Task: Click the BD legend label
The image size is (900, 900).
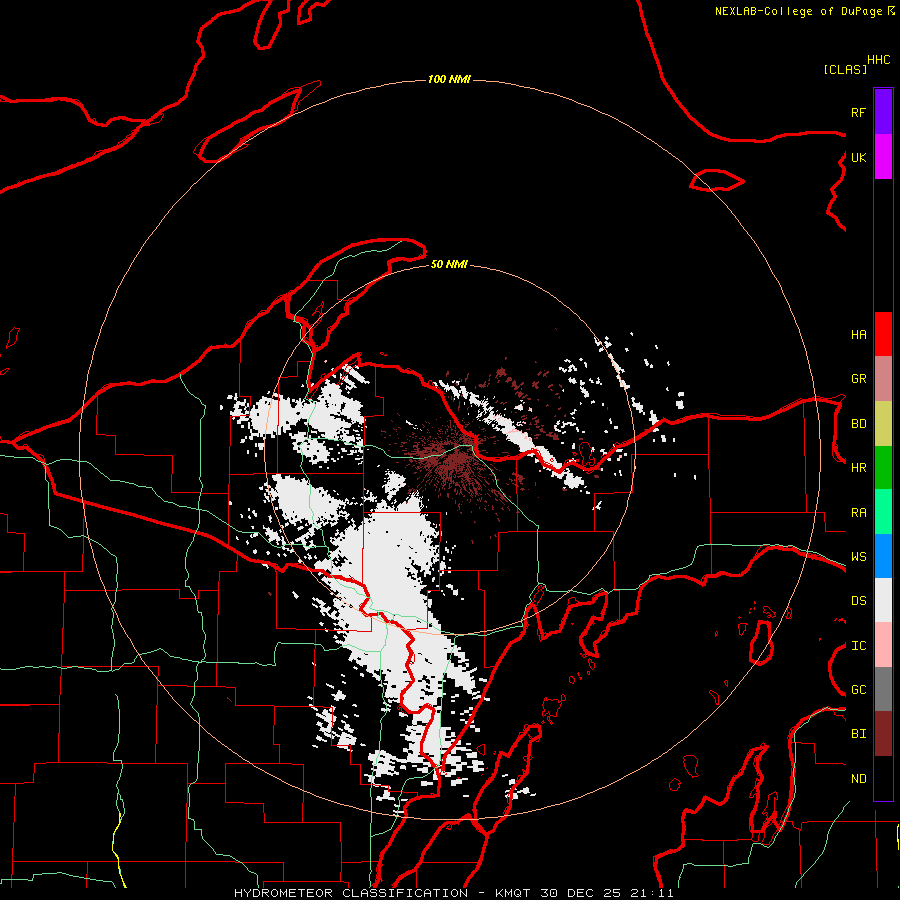Action: click(x=858, y=424)
